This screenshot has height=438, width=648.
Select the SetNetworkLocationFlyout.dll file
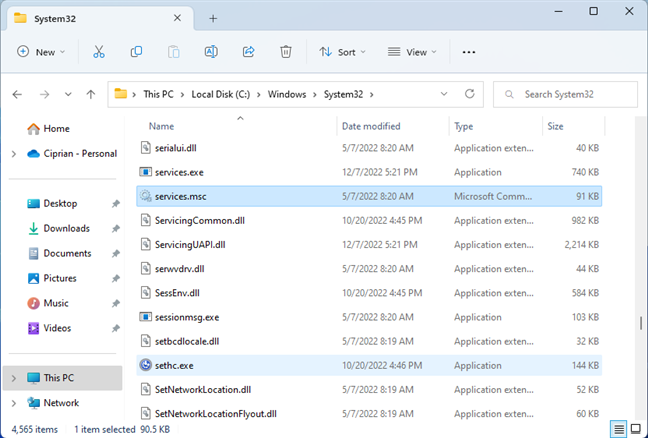pos(369,413)
